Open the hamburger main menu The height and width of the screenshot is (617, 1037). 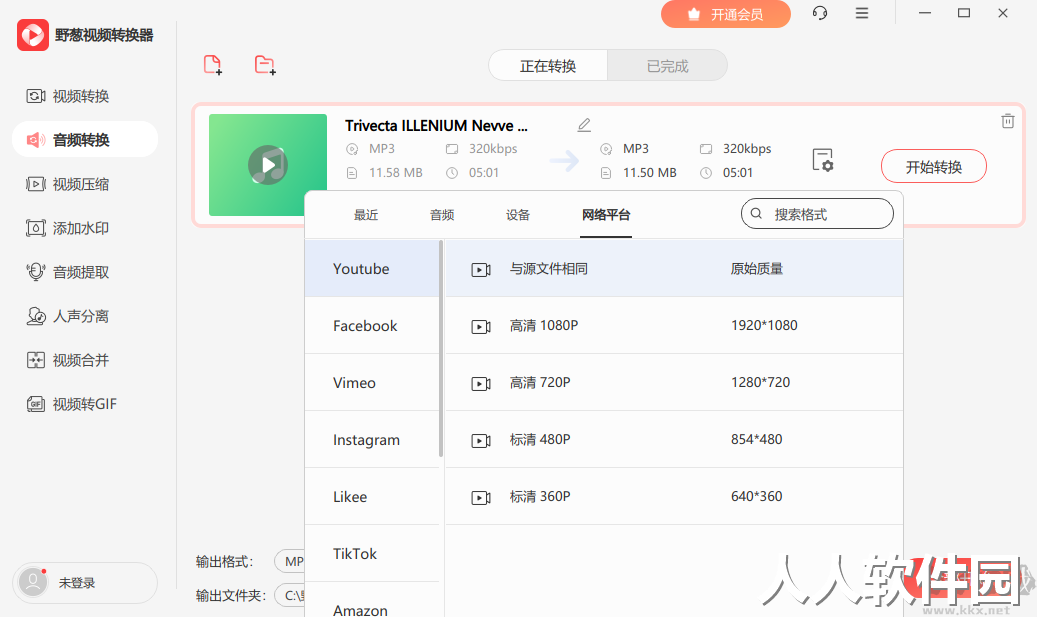[862, 13]
